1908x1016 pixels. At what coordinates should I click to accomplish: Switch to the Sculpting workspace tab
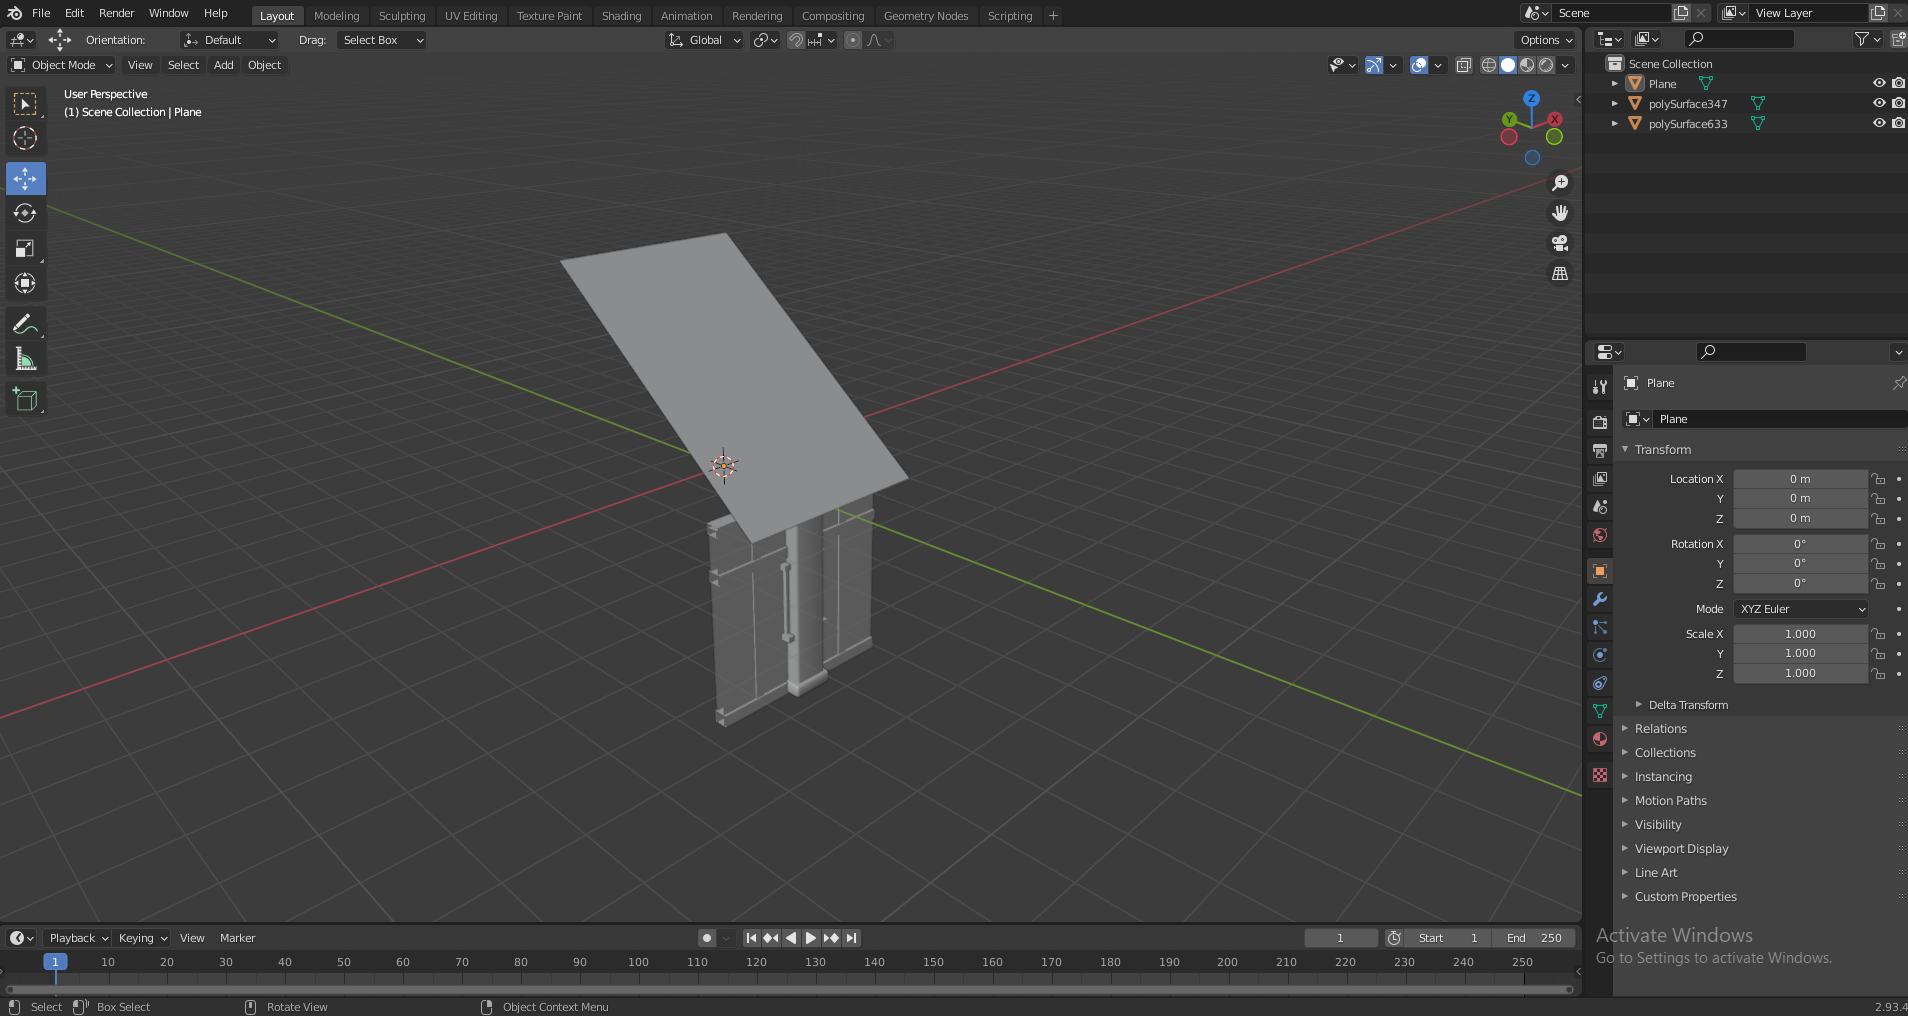(401, 16)
